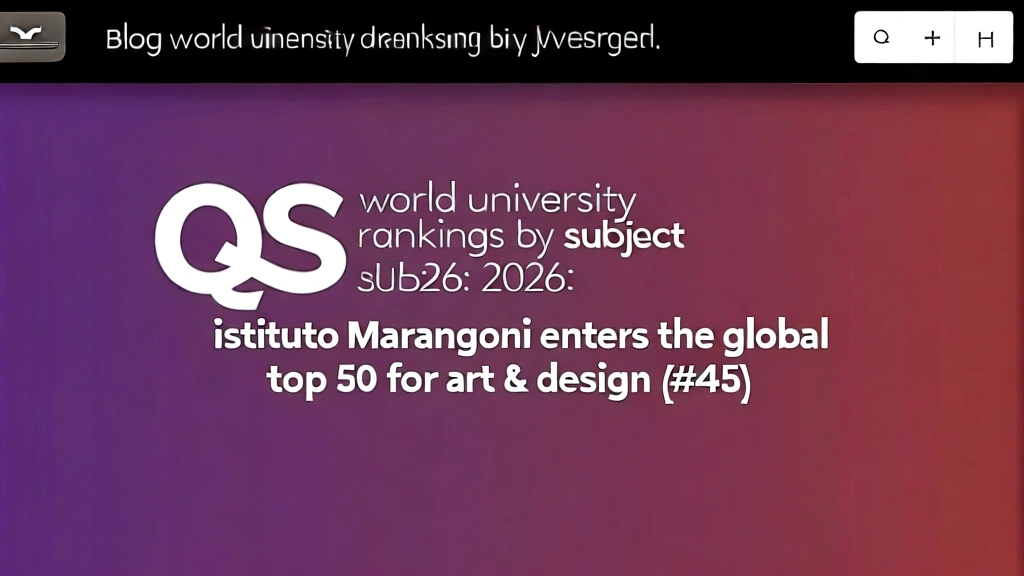Viewport: 1024px width, 576px height.
Task: Click the magnifier inside the white pill control
Action: click(x=880, y=37)
